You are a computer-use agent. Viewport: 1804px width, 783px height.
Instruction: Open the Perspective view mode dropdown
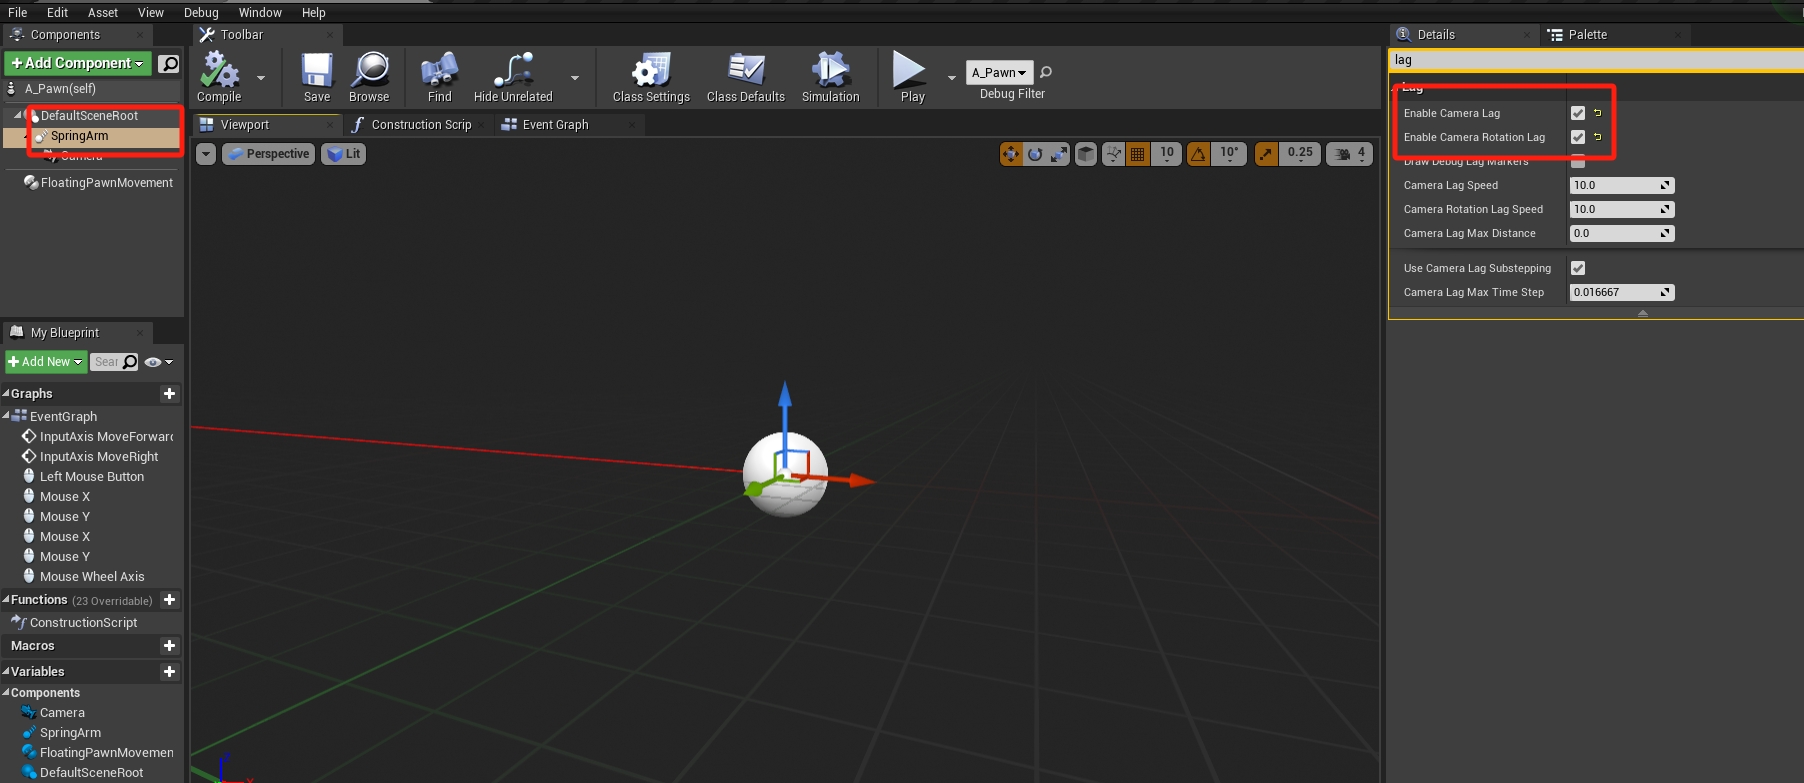point(268,154)
